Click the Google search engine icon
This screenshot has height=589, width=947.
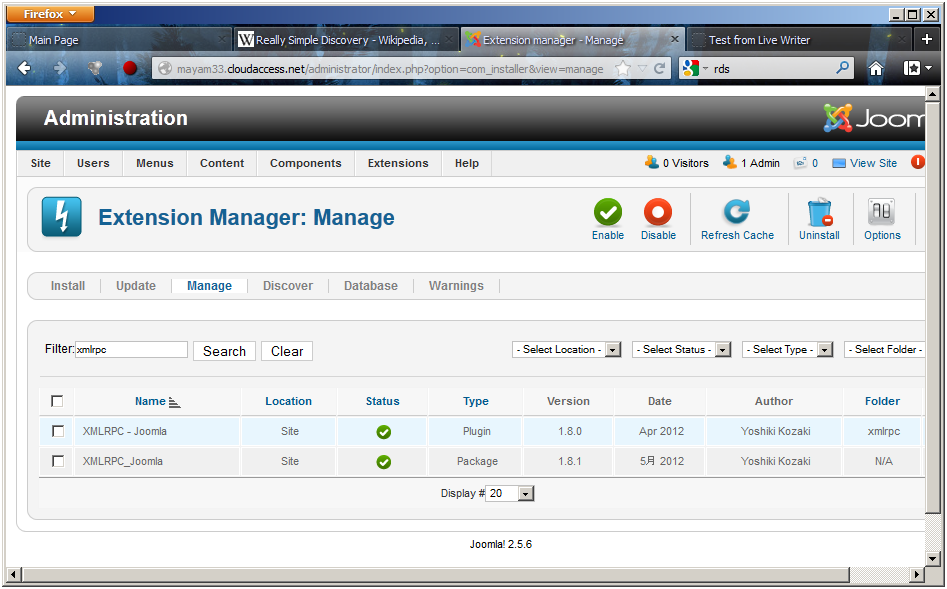690,68
